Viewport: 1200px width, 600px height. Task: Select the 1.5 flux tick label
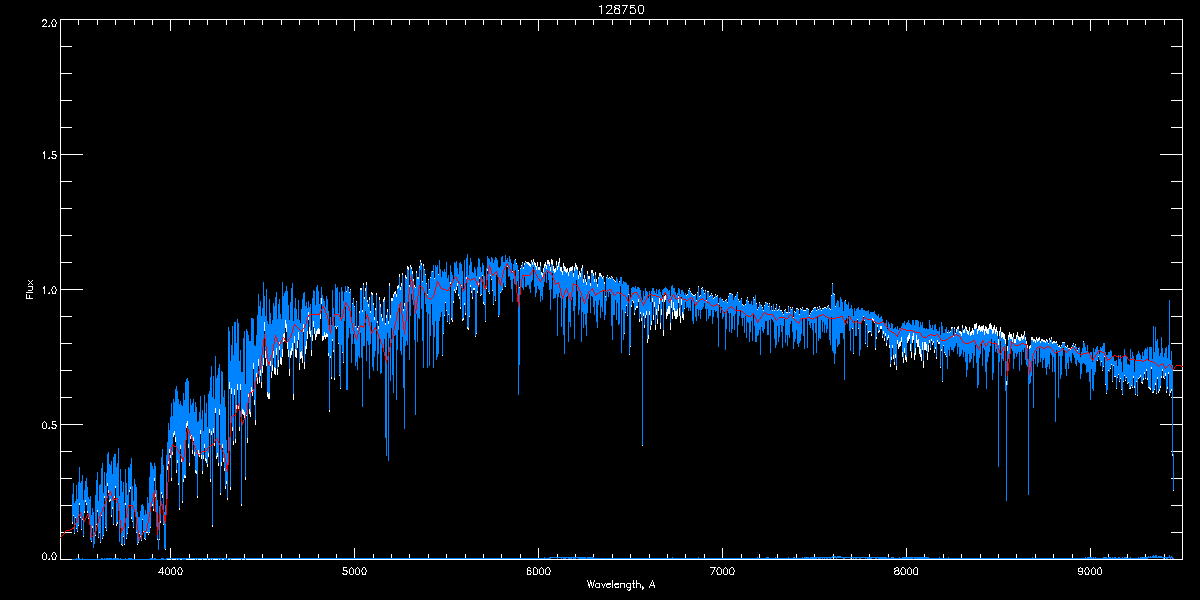coord(48,156)
